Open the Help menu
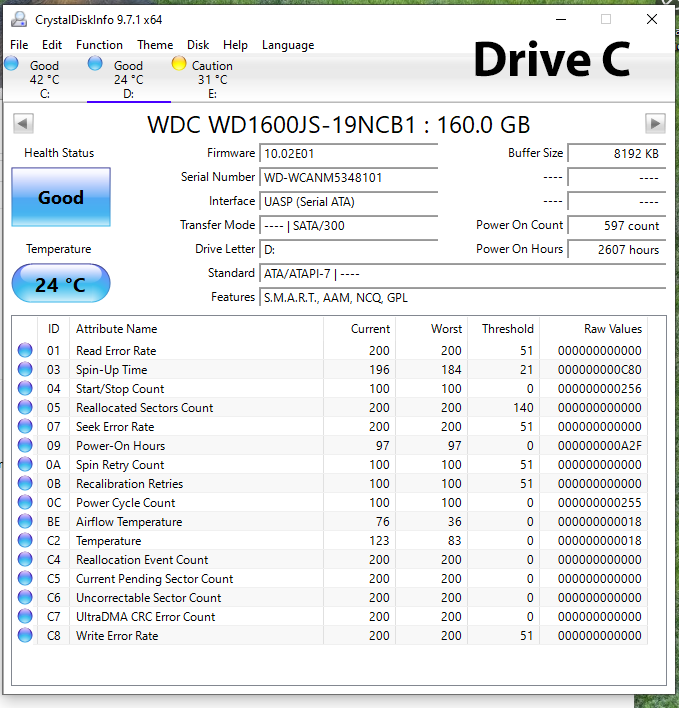The height and width of the screenshot is (708, 679). pyautogui.click(x=235, y=45)
